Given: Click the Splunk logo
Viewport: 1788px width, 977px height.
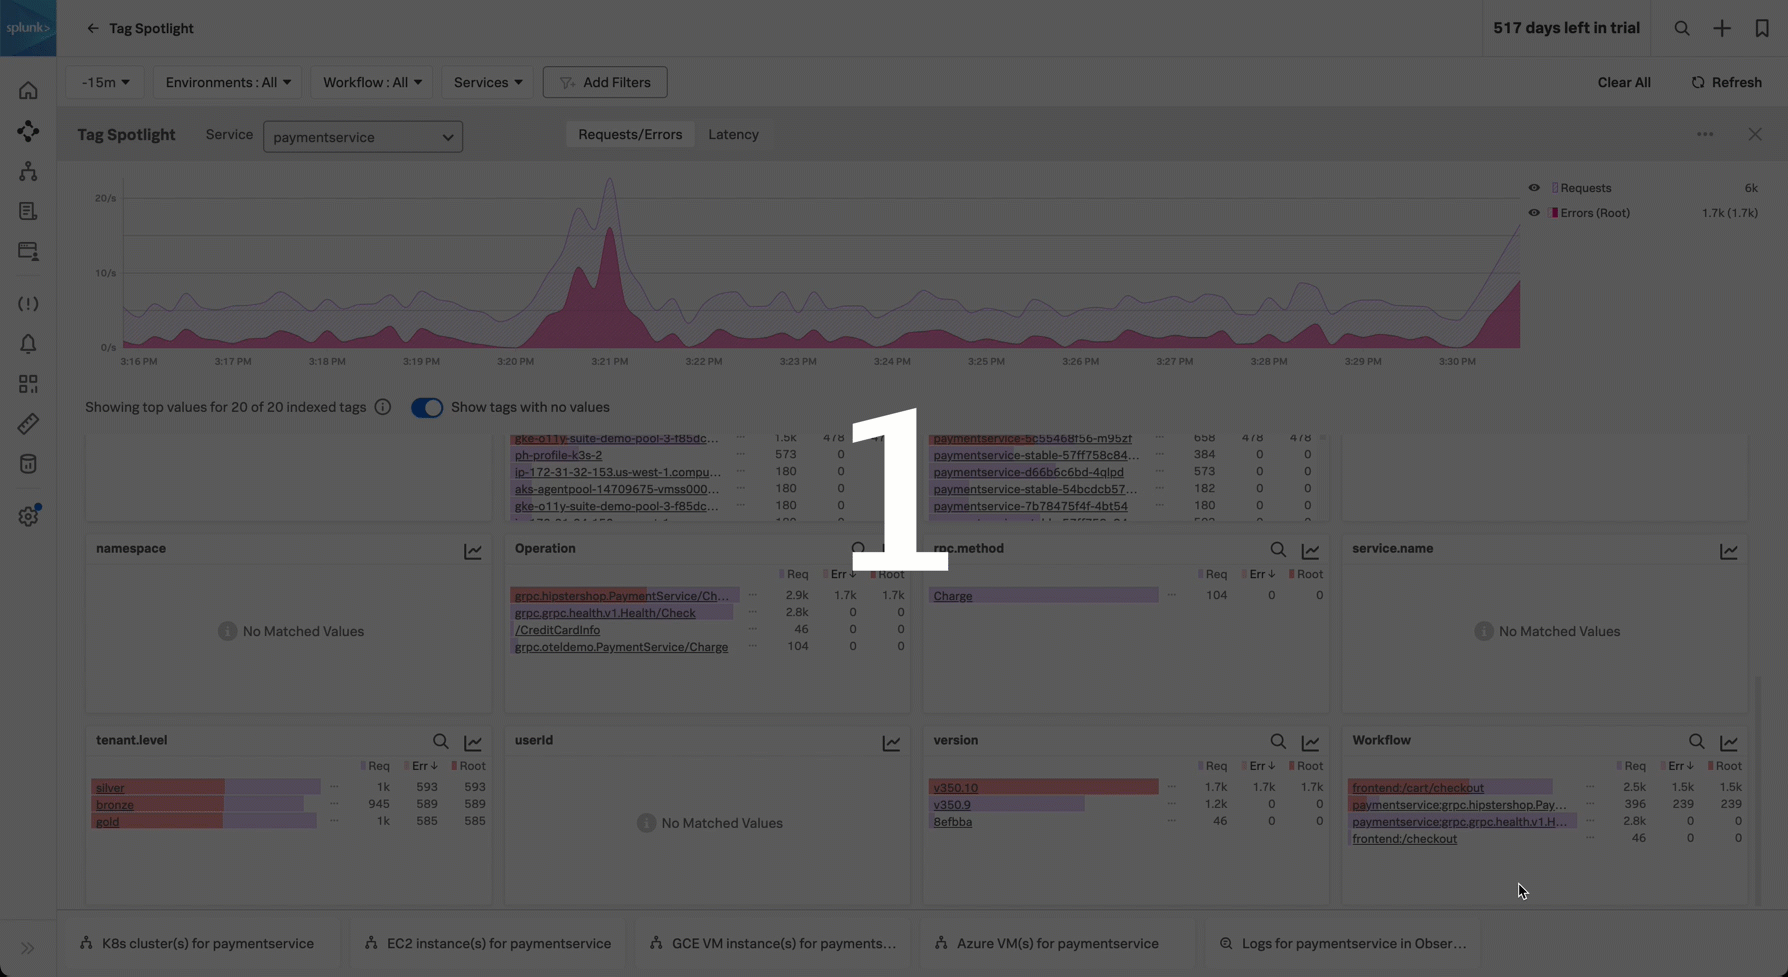Looking at the screenshot, I should point(28,28).
